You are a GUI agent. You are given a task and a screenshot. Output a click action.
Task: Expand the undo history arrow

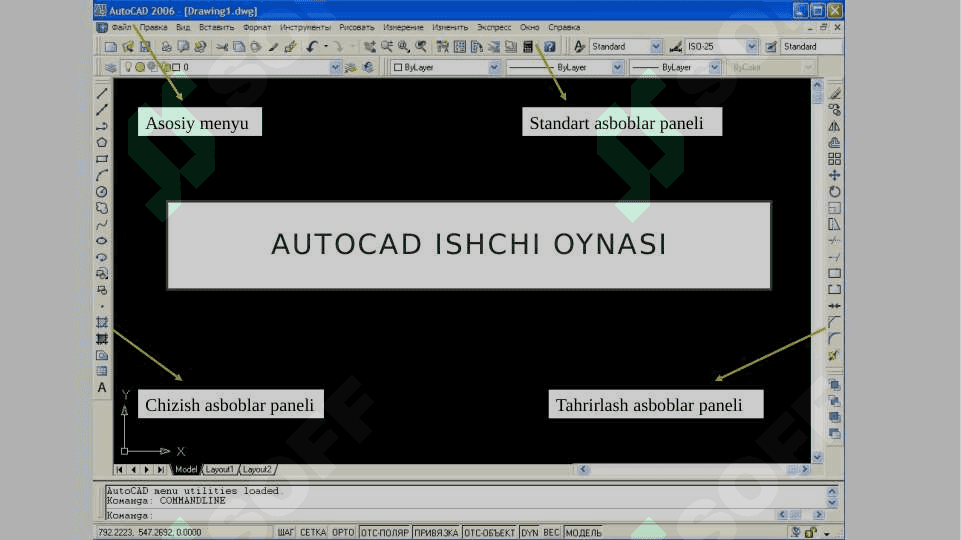coord(326,47)
